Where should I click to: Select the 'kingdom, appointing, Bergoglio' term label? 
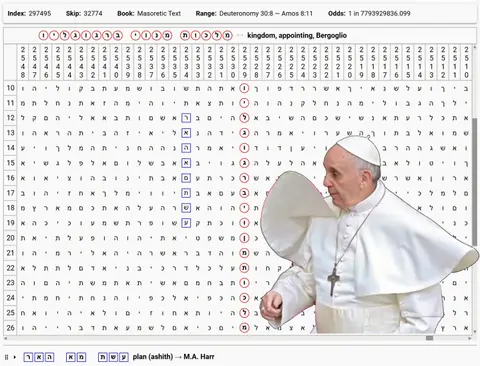(x=297, y=36)
